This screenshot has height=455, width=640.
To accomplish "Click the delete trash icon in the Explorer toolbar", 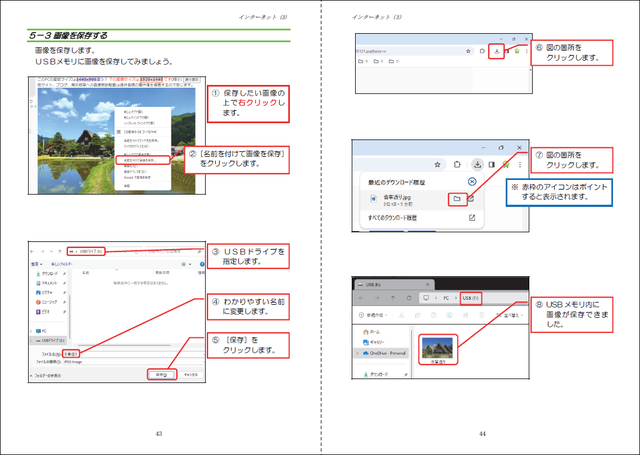I will click(x=482, y=315).
